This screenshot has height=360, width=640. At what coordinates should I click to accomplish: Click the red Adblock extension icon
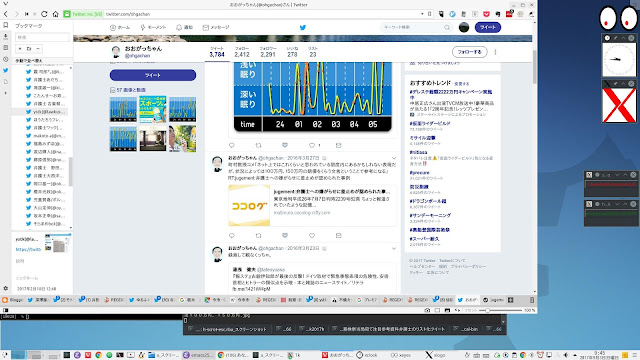pyautogui.click(x=509, y=13)
